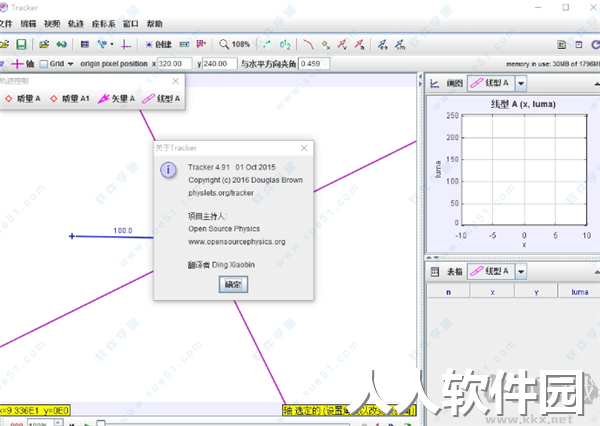
Task: Click the n column header
Action: 448,292
